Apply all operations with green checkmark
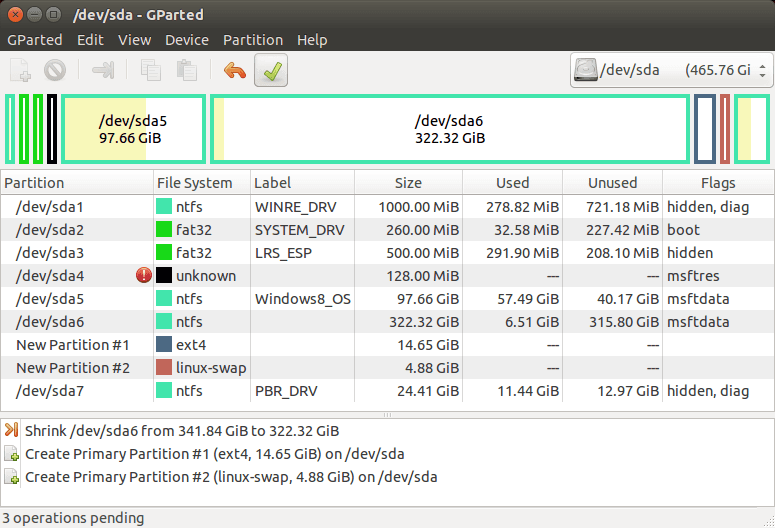This screenshot has width=775, height=528. tap(271, 70)
